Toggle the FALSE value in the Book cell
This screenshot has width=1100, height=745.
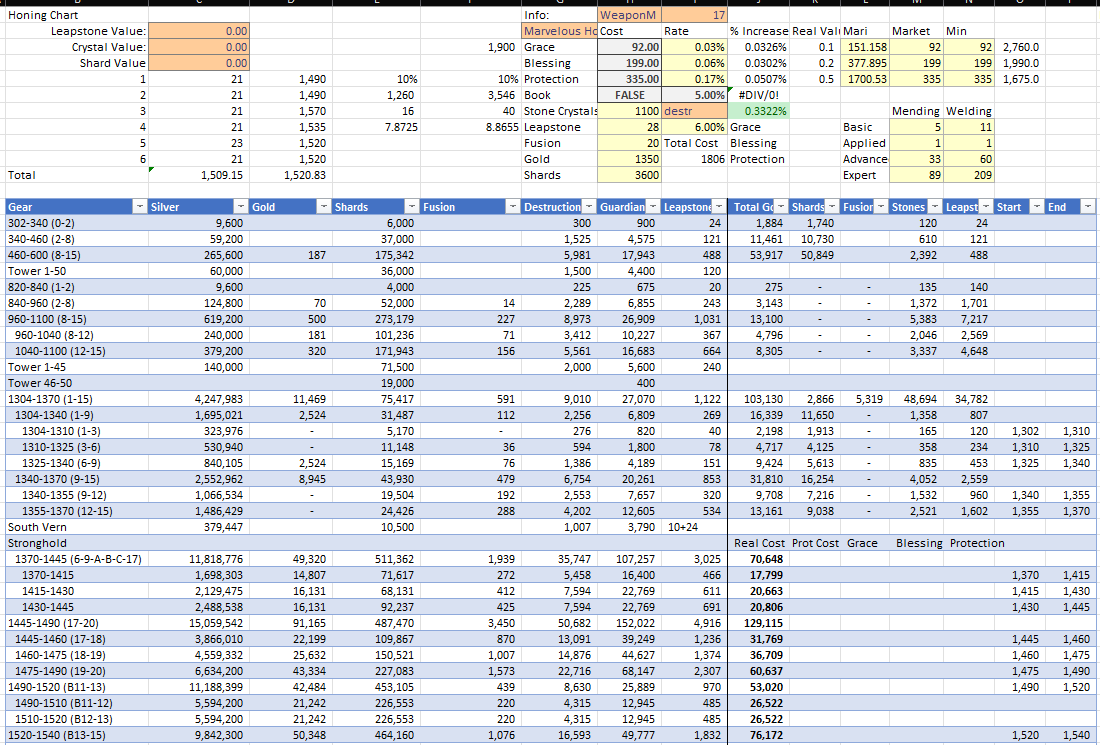[x=632, y=95]
